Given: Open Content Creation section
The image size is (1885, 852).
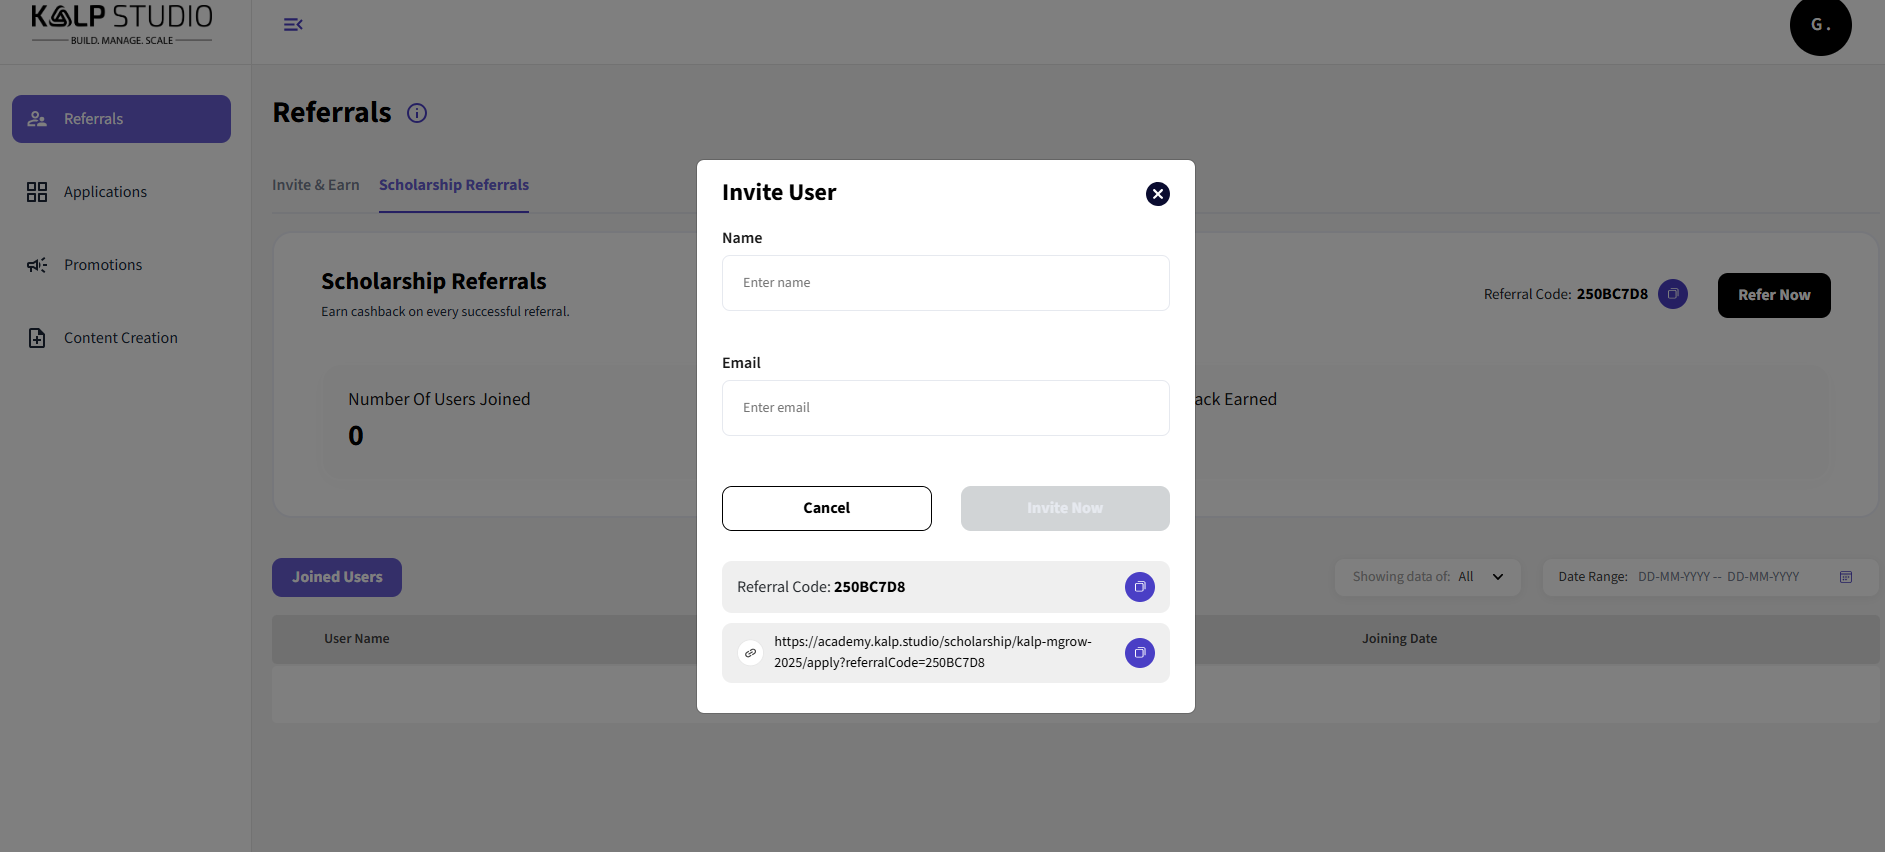Looking at the screenshot, I should coord(120,338).
